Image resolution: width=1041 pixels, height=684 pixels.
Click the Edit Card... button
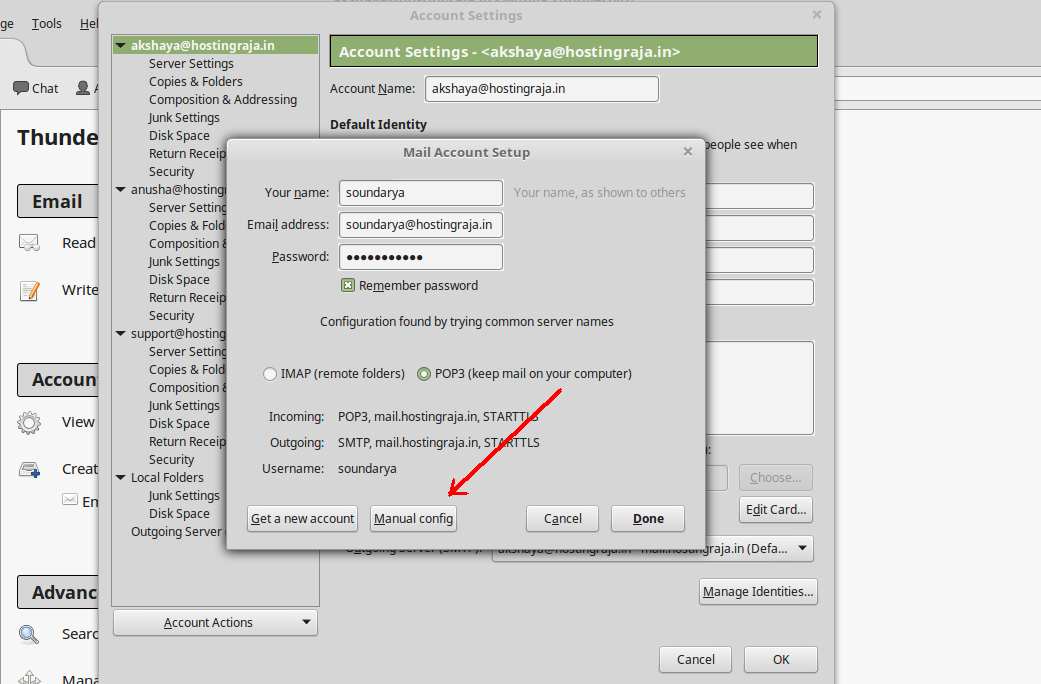775,509
